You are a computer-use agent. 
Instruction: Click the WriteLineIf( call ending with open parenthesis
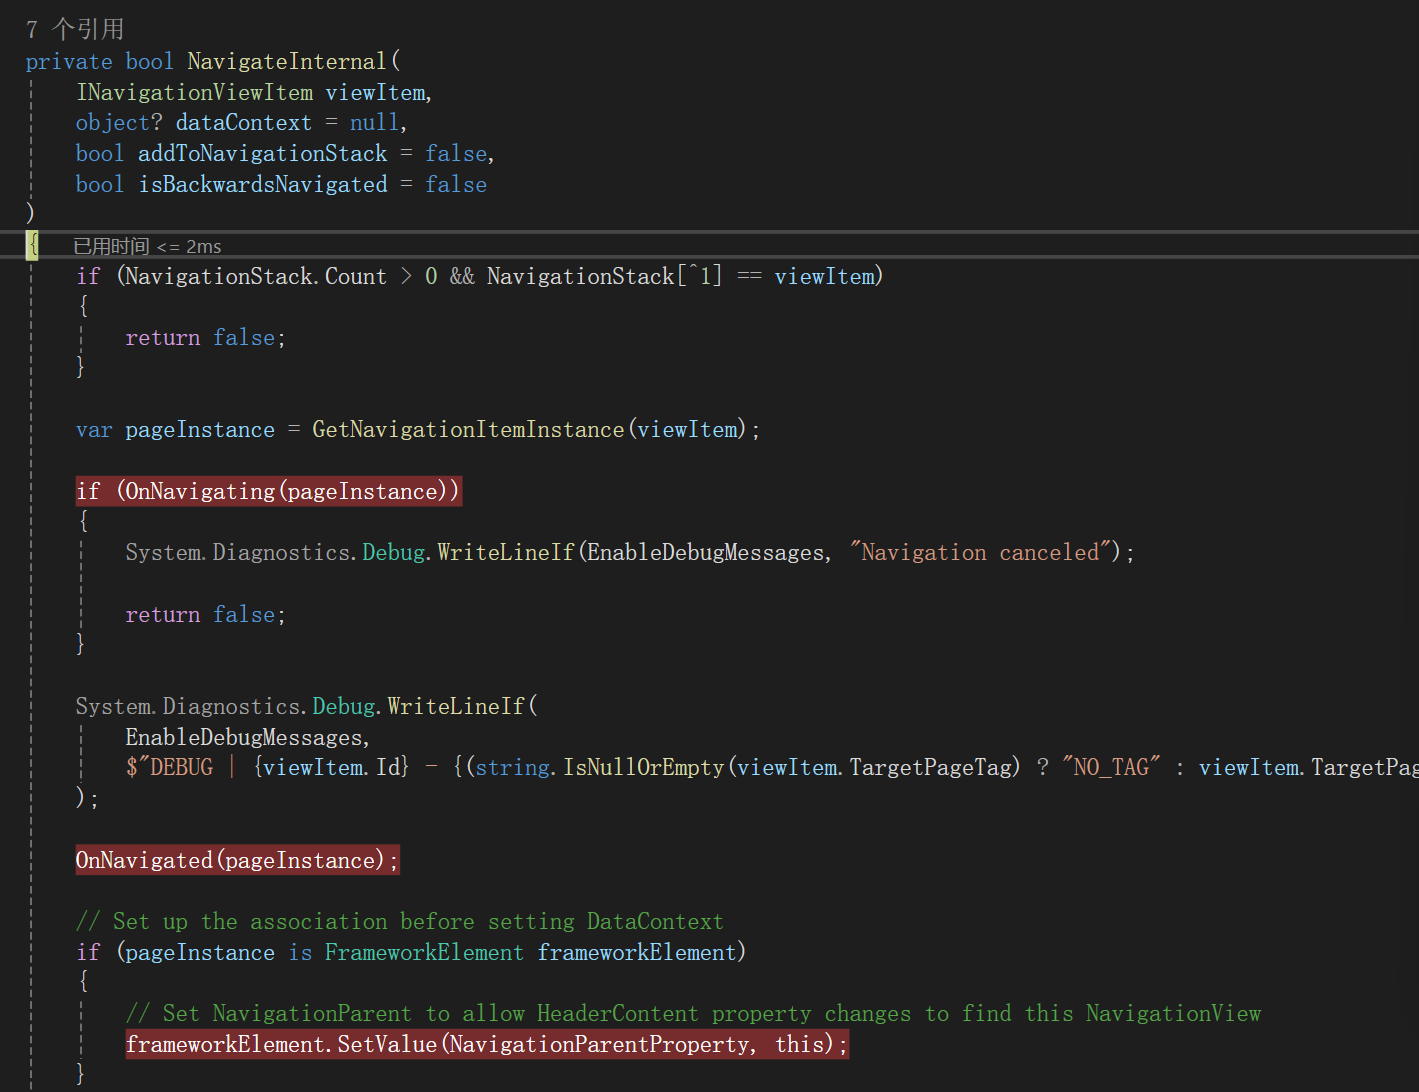click(463, 707)
